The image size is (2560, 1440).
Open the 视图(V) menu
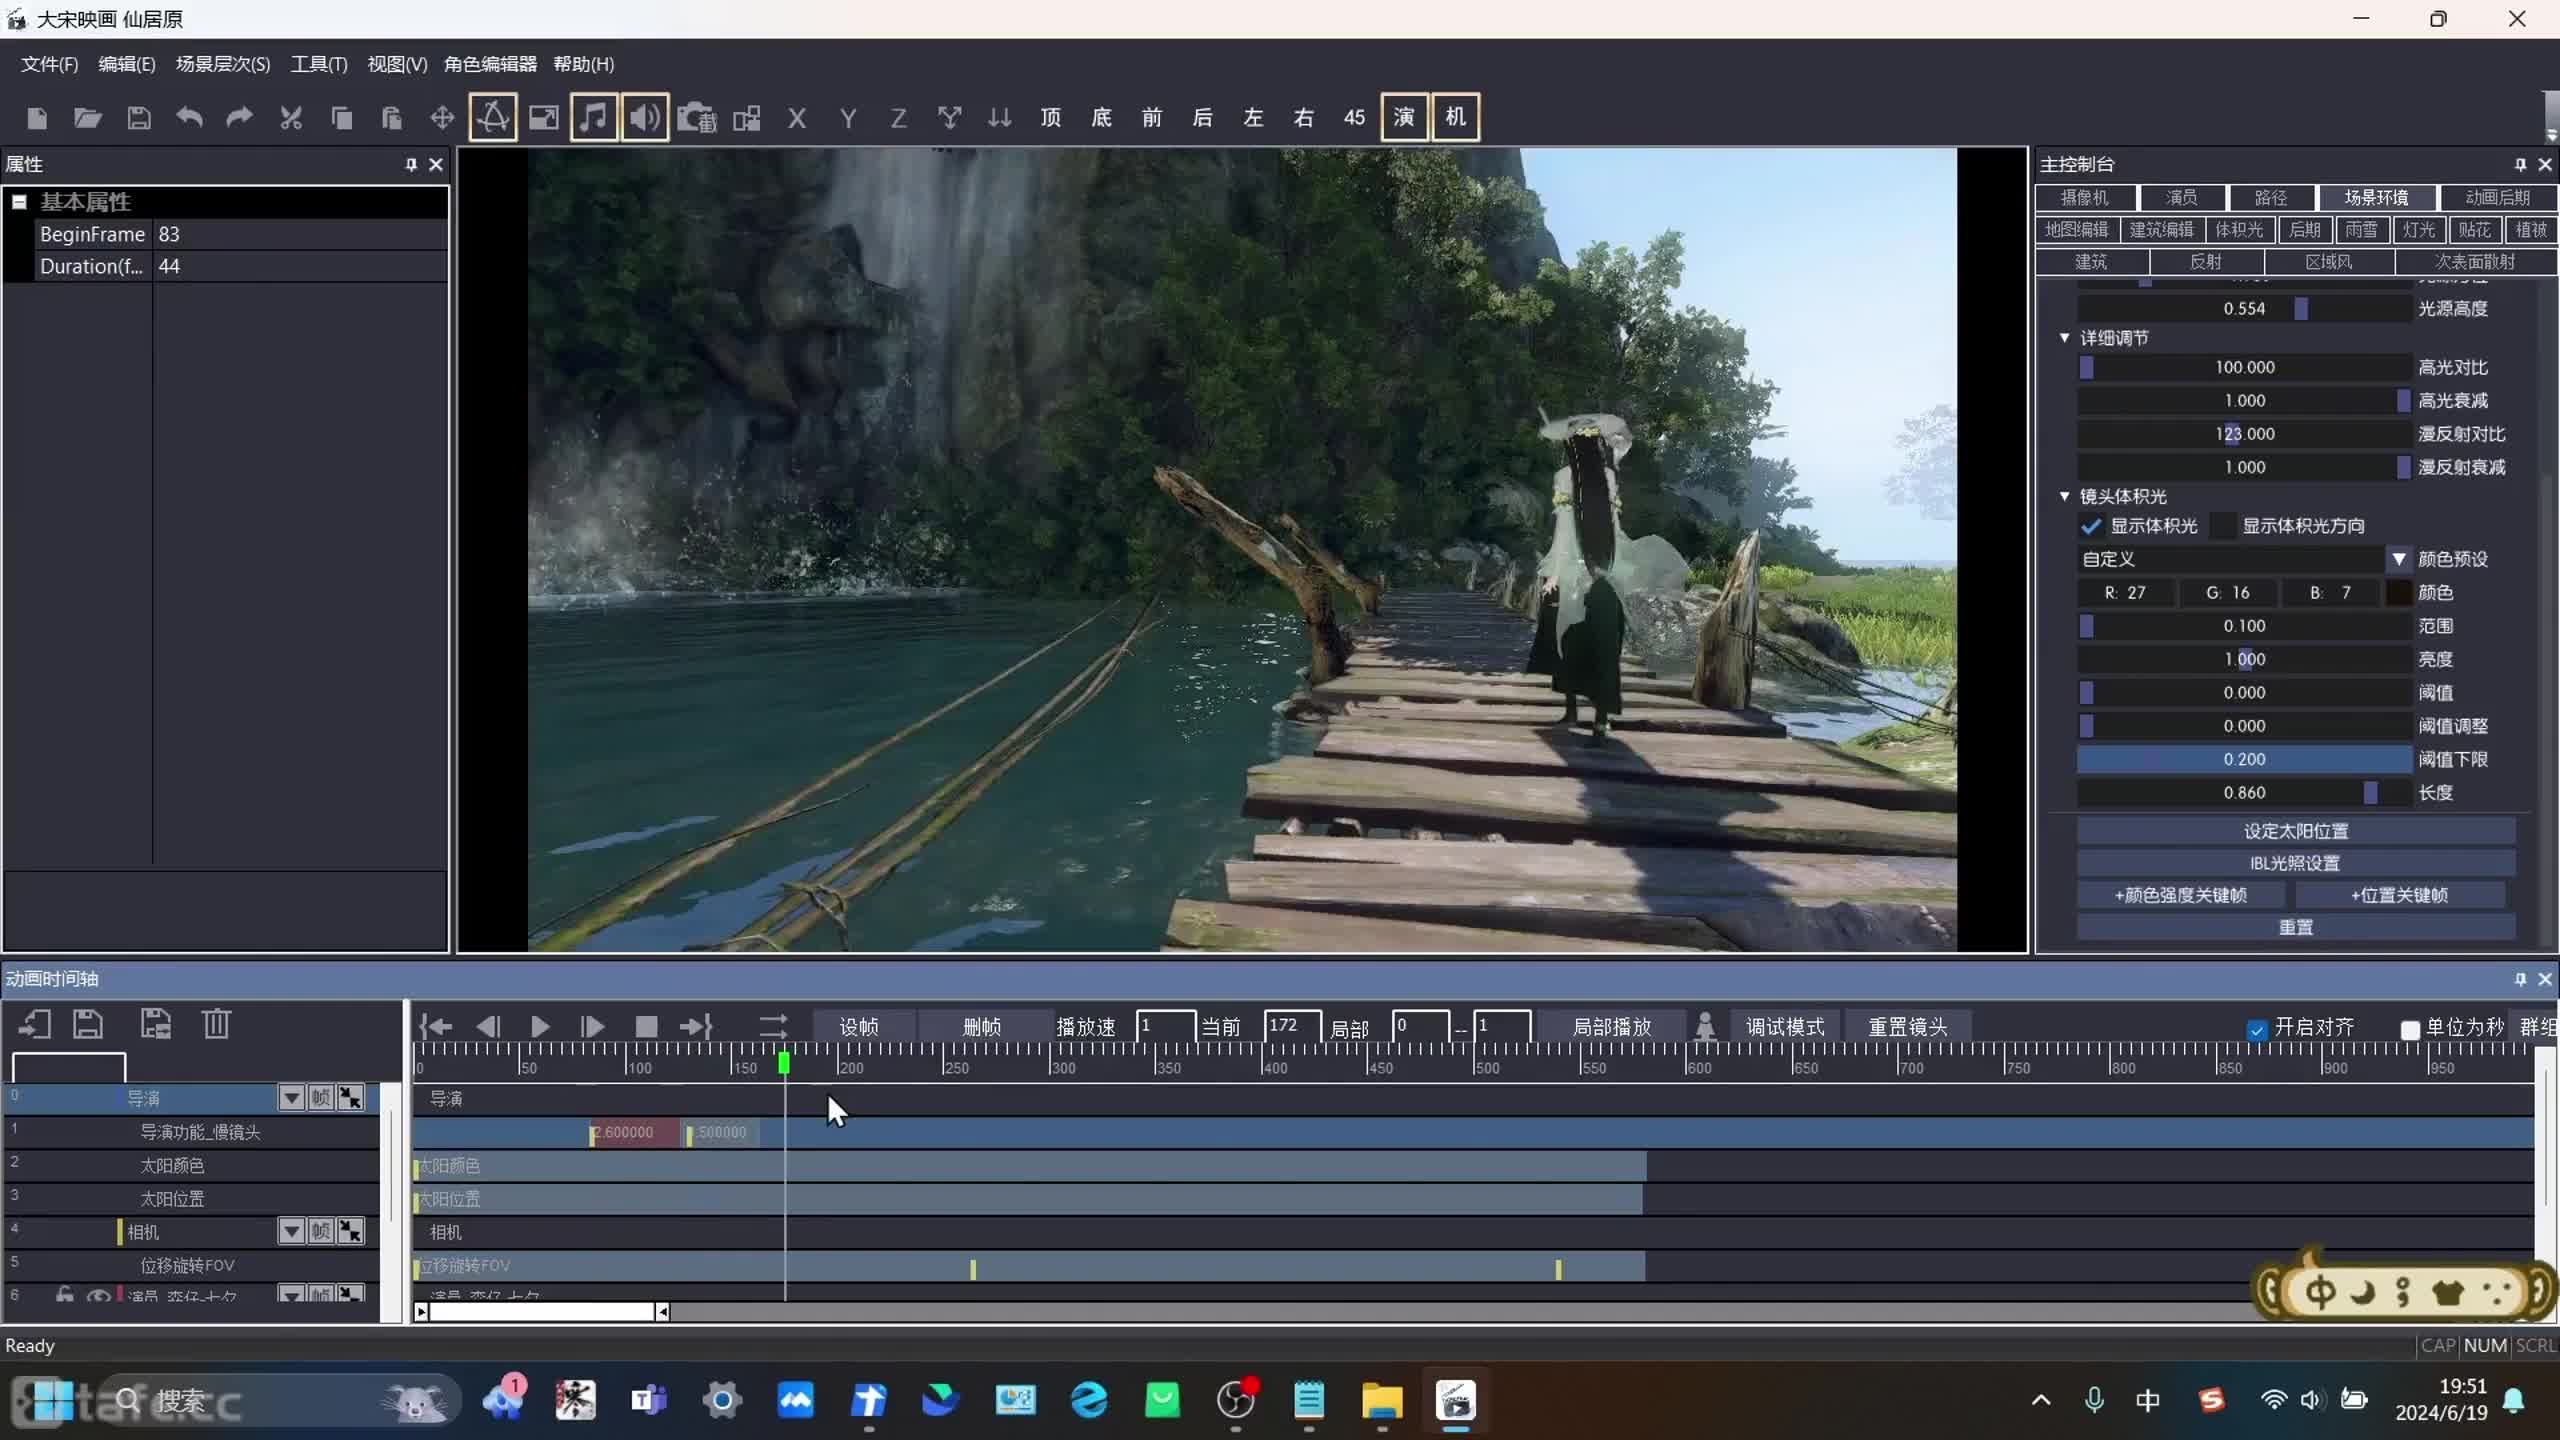pyautogui.click(x=397, y=64)
